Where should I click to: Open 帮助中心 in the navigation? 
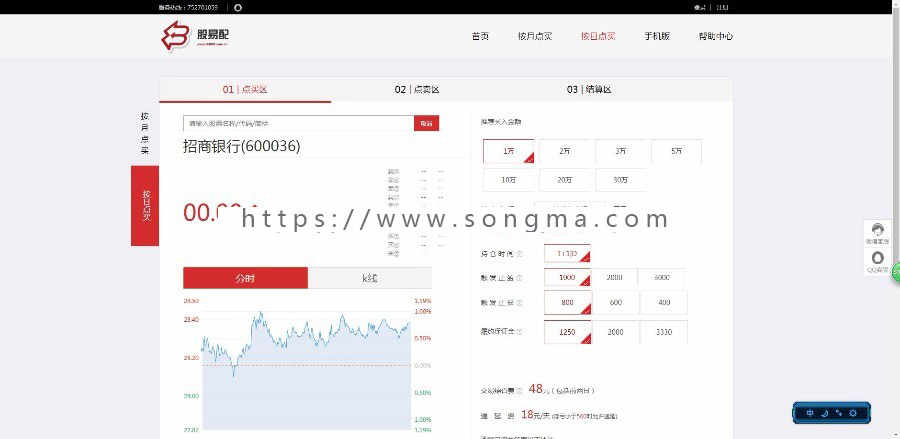click(x=715, y=36)
